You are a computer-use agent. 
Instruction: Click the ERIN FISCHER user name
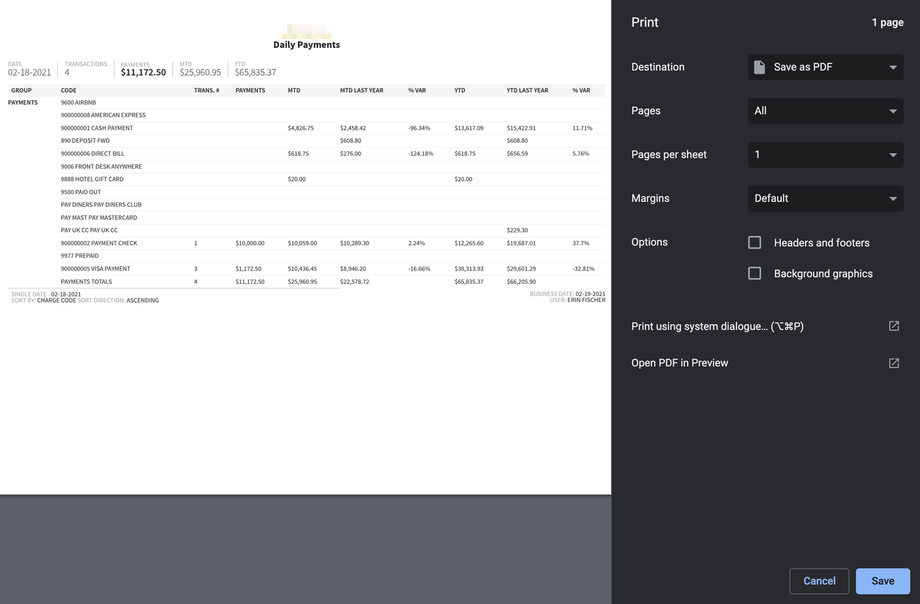(586, 300)
